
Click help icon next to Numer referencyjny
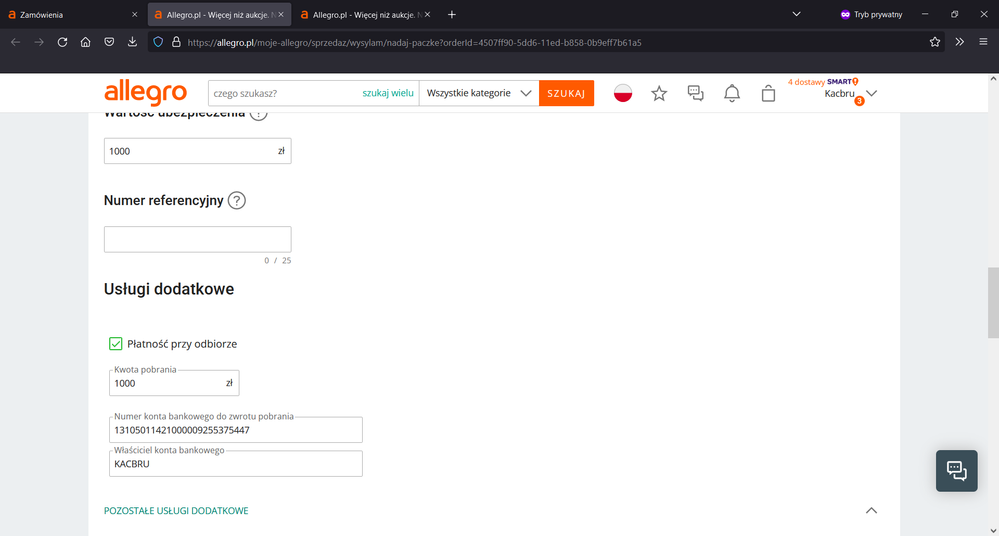pos(237,200)
